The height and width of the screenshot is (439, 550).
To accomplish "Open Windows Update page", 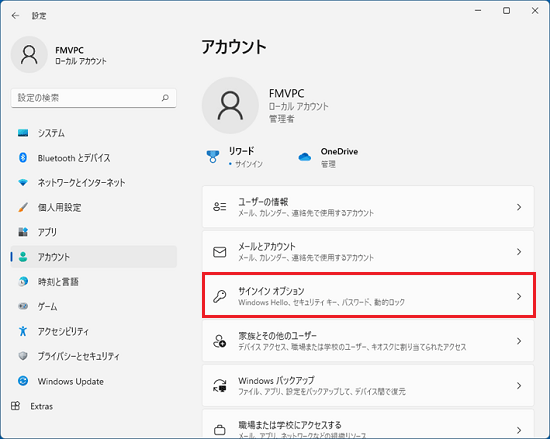I will [94, 381].
